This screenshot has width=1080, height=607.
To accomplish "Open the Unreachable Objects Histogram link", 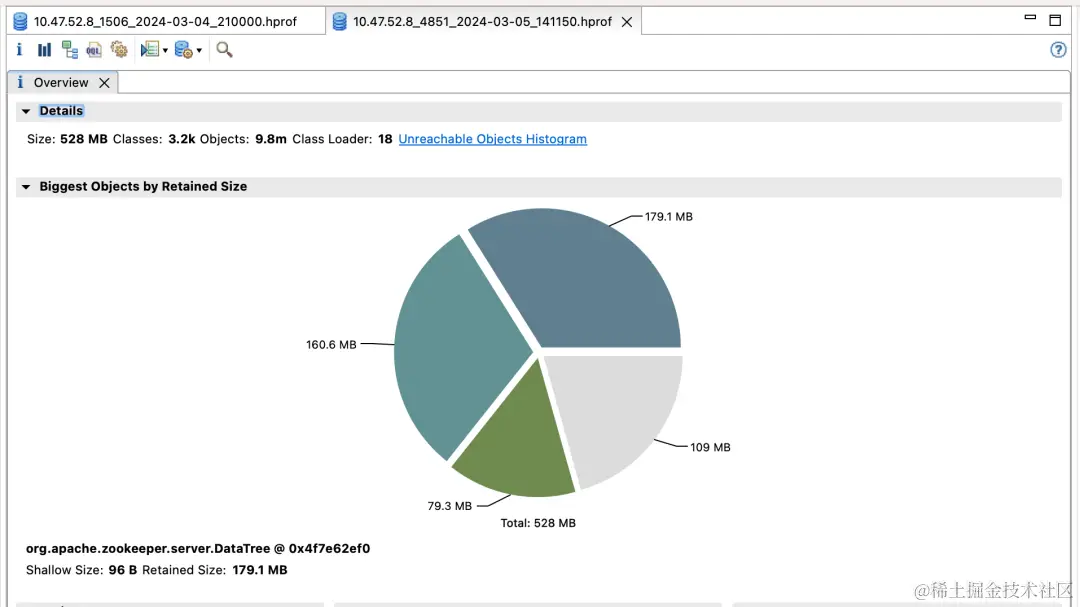I will coord(492,139).
